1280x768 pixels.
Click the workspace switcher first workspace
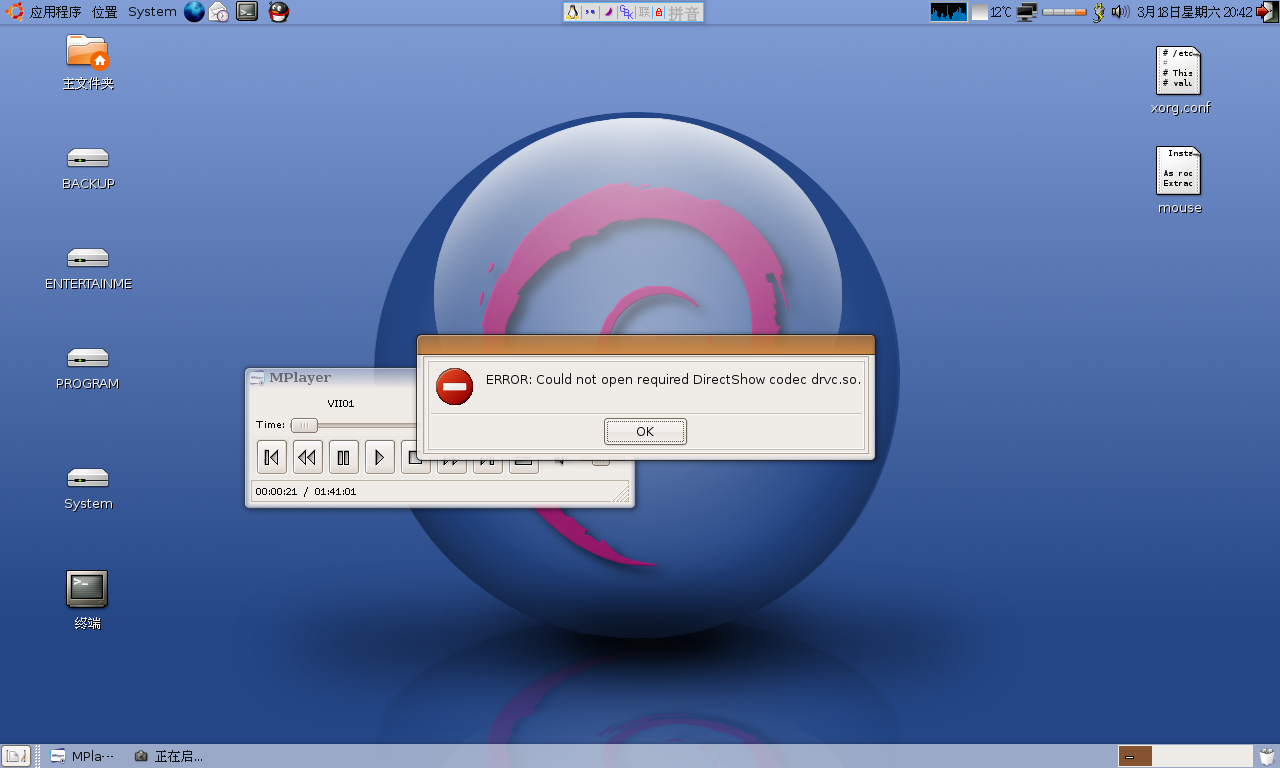point(1135,756)
